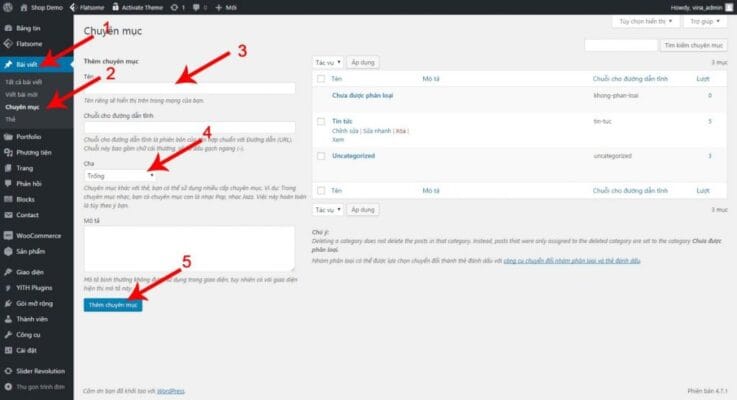Sort by Mô tả column in the header
This screenshot has height=400, width=737.
click(431, 79)
